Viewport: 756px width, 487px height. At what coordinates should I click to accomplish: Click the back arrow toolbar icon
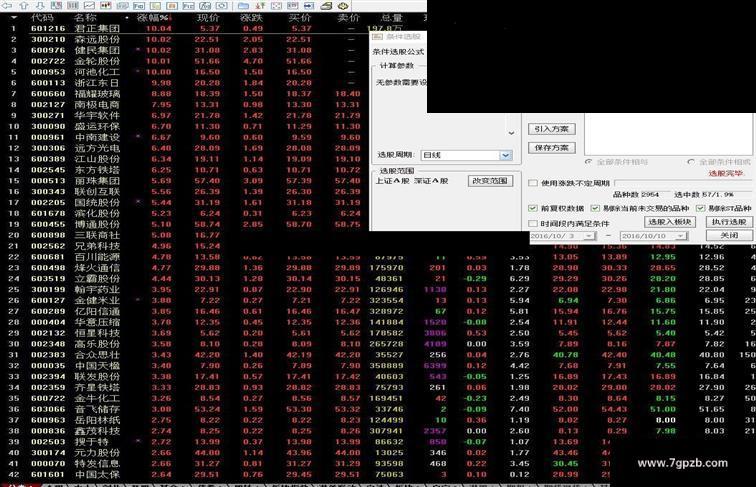tap(7, 6)
